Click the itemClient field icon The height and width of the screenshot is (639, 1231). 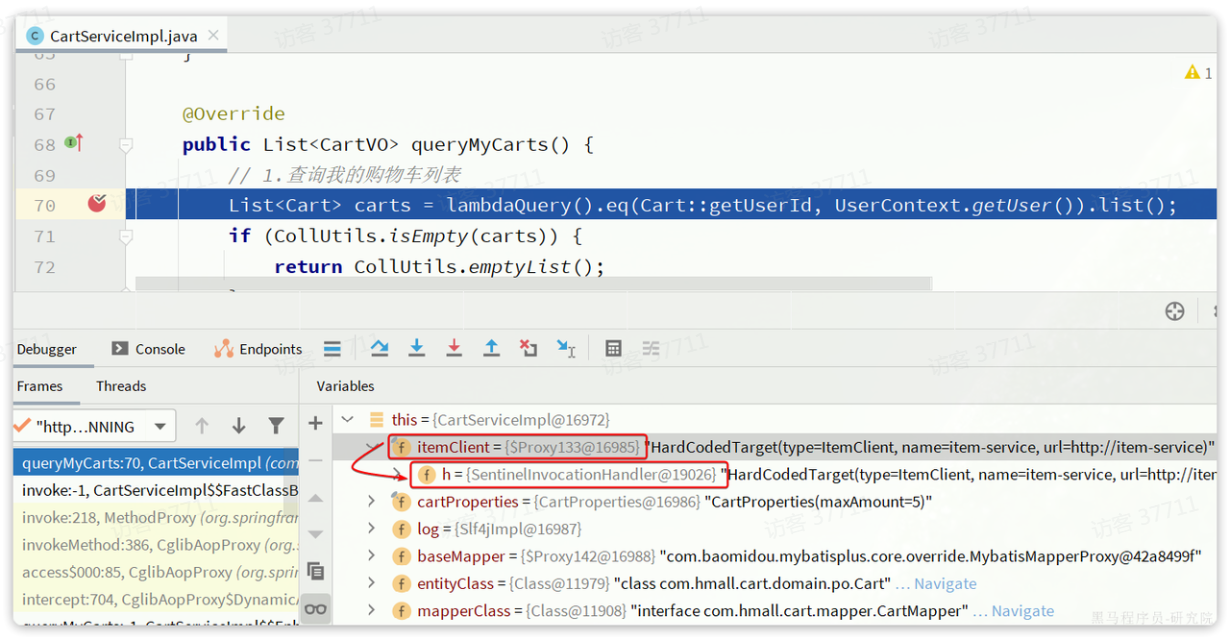tap(402, 447)
